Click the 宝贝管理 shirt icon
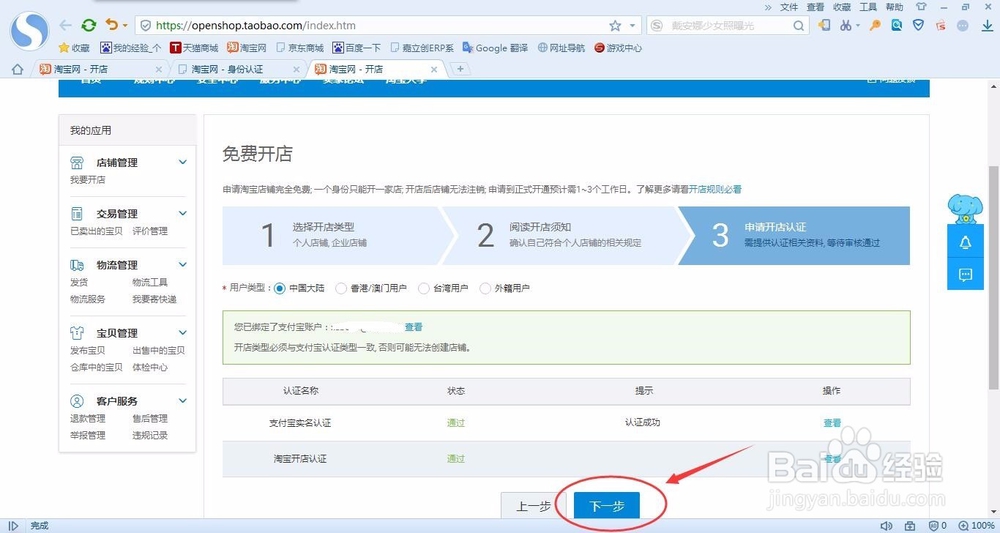The height and width of the screenshot is (533, 1000). coord(77,333)
